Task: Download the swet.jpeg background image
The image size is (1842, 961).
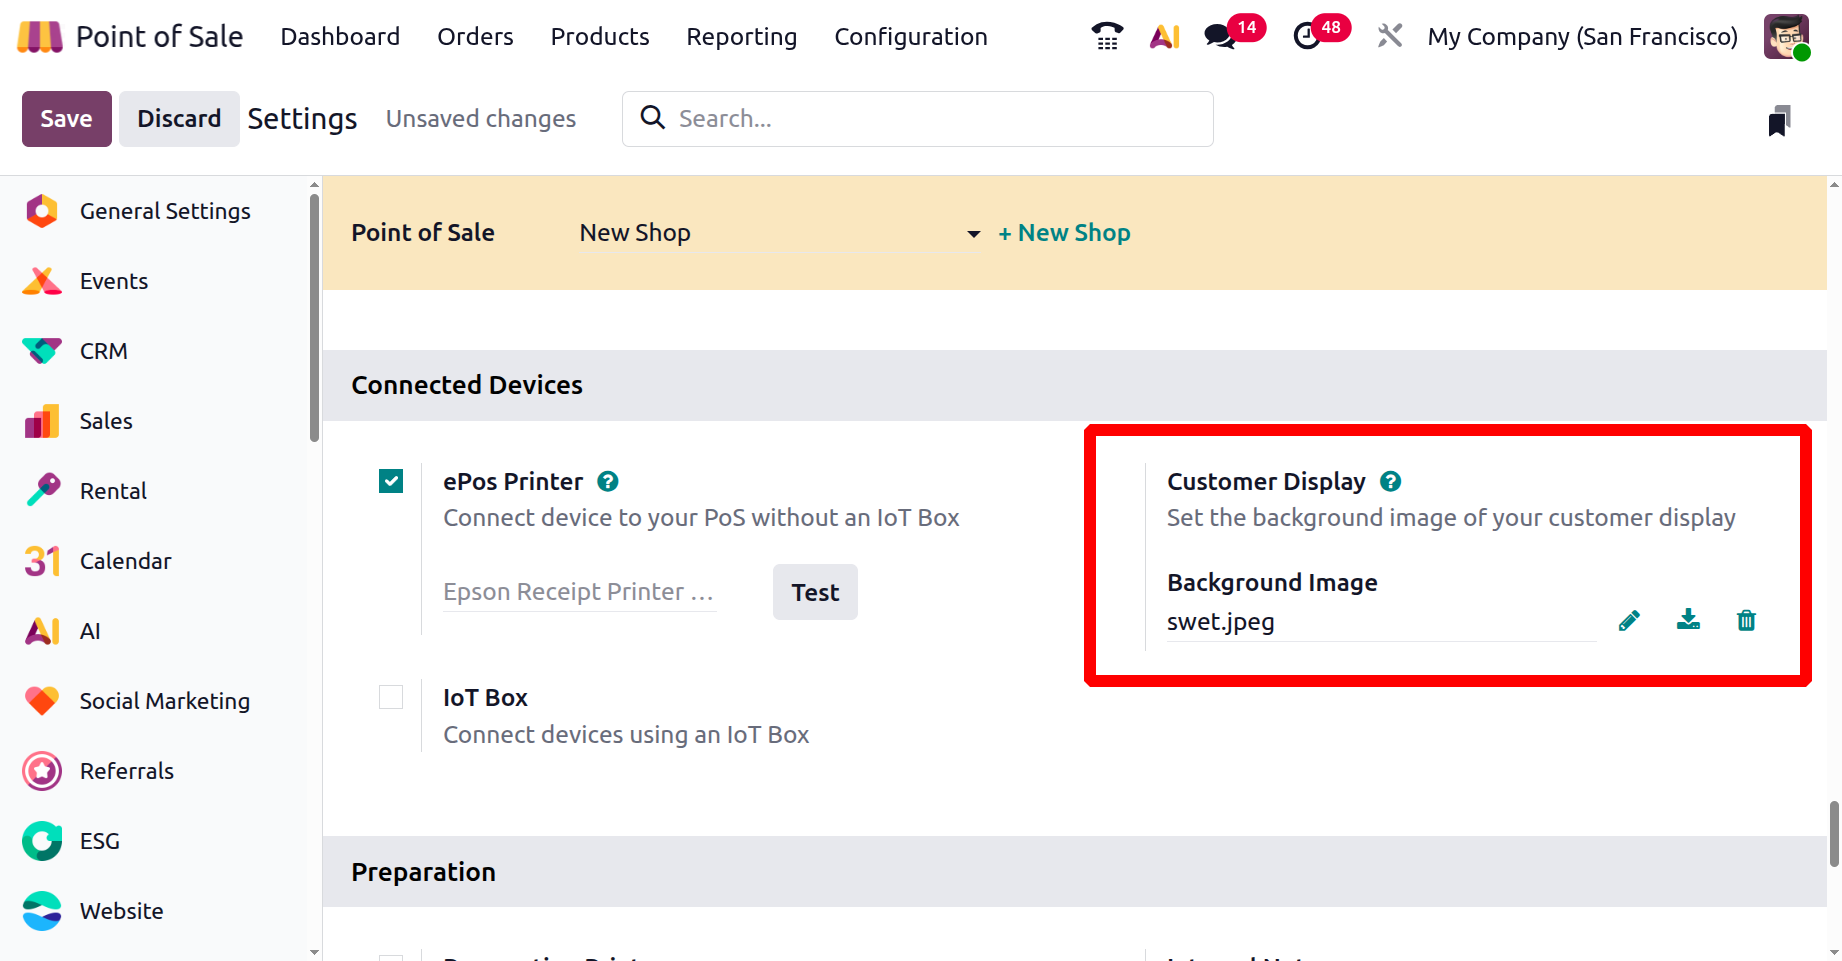Action: pyautogui.click(x=1688, y=620)
